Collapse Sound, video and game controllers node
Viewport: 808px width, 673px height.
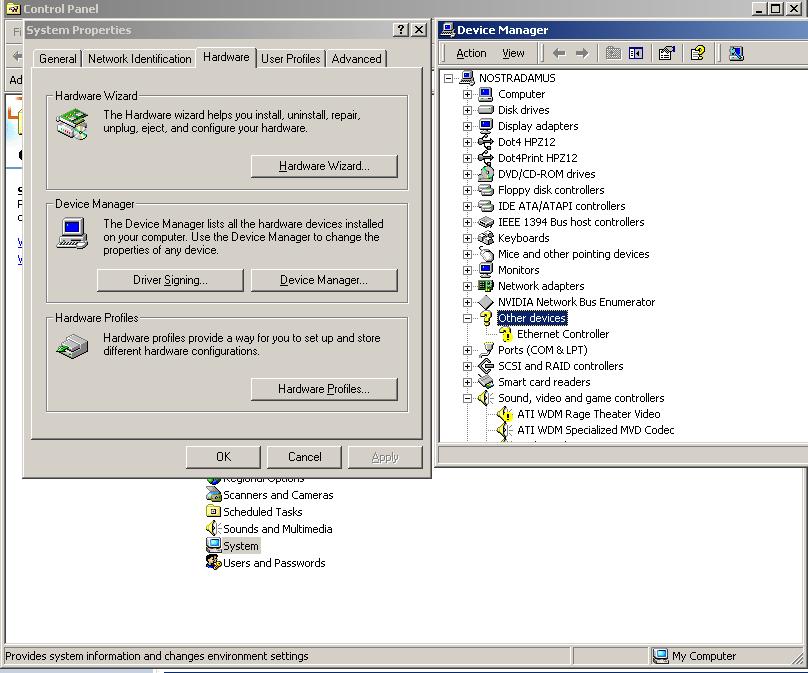coord(467,398)
